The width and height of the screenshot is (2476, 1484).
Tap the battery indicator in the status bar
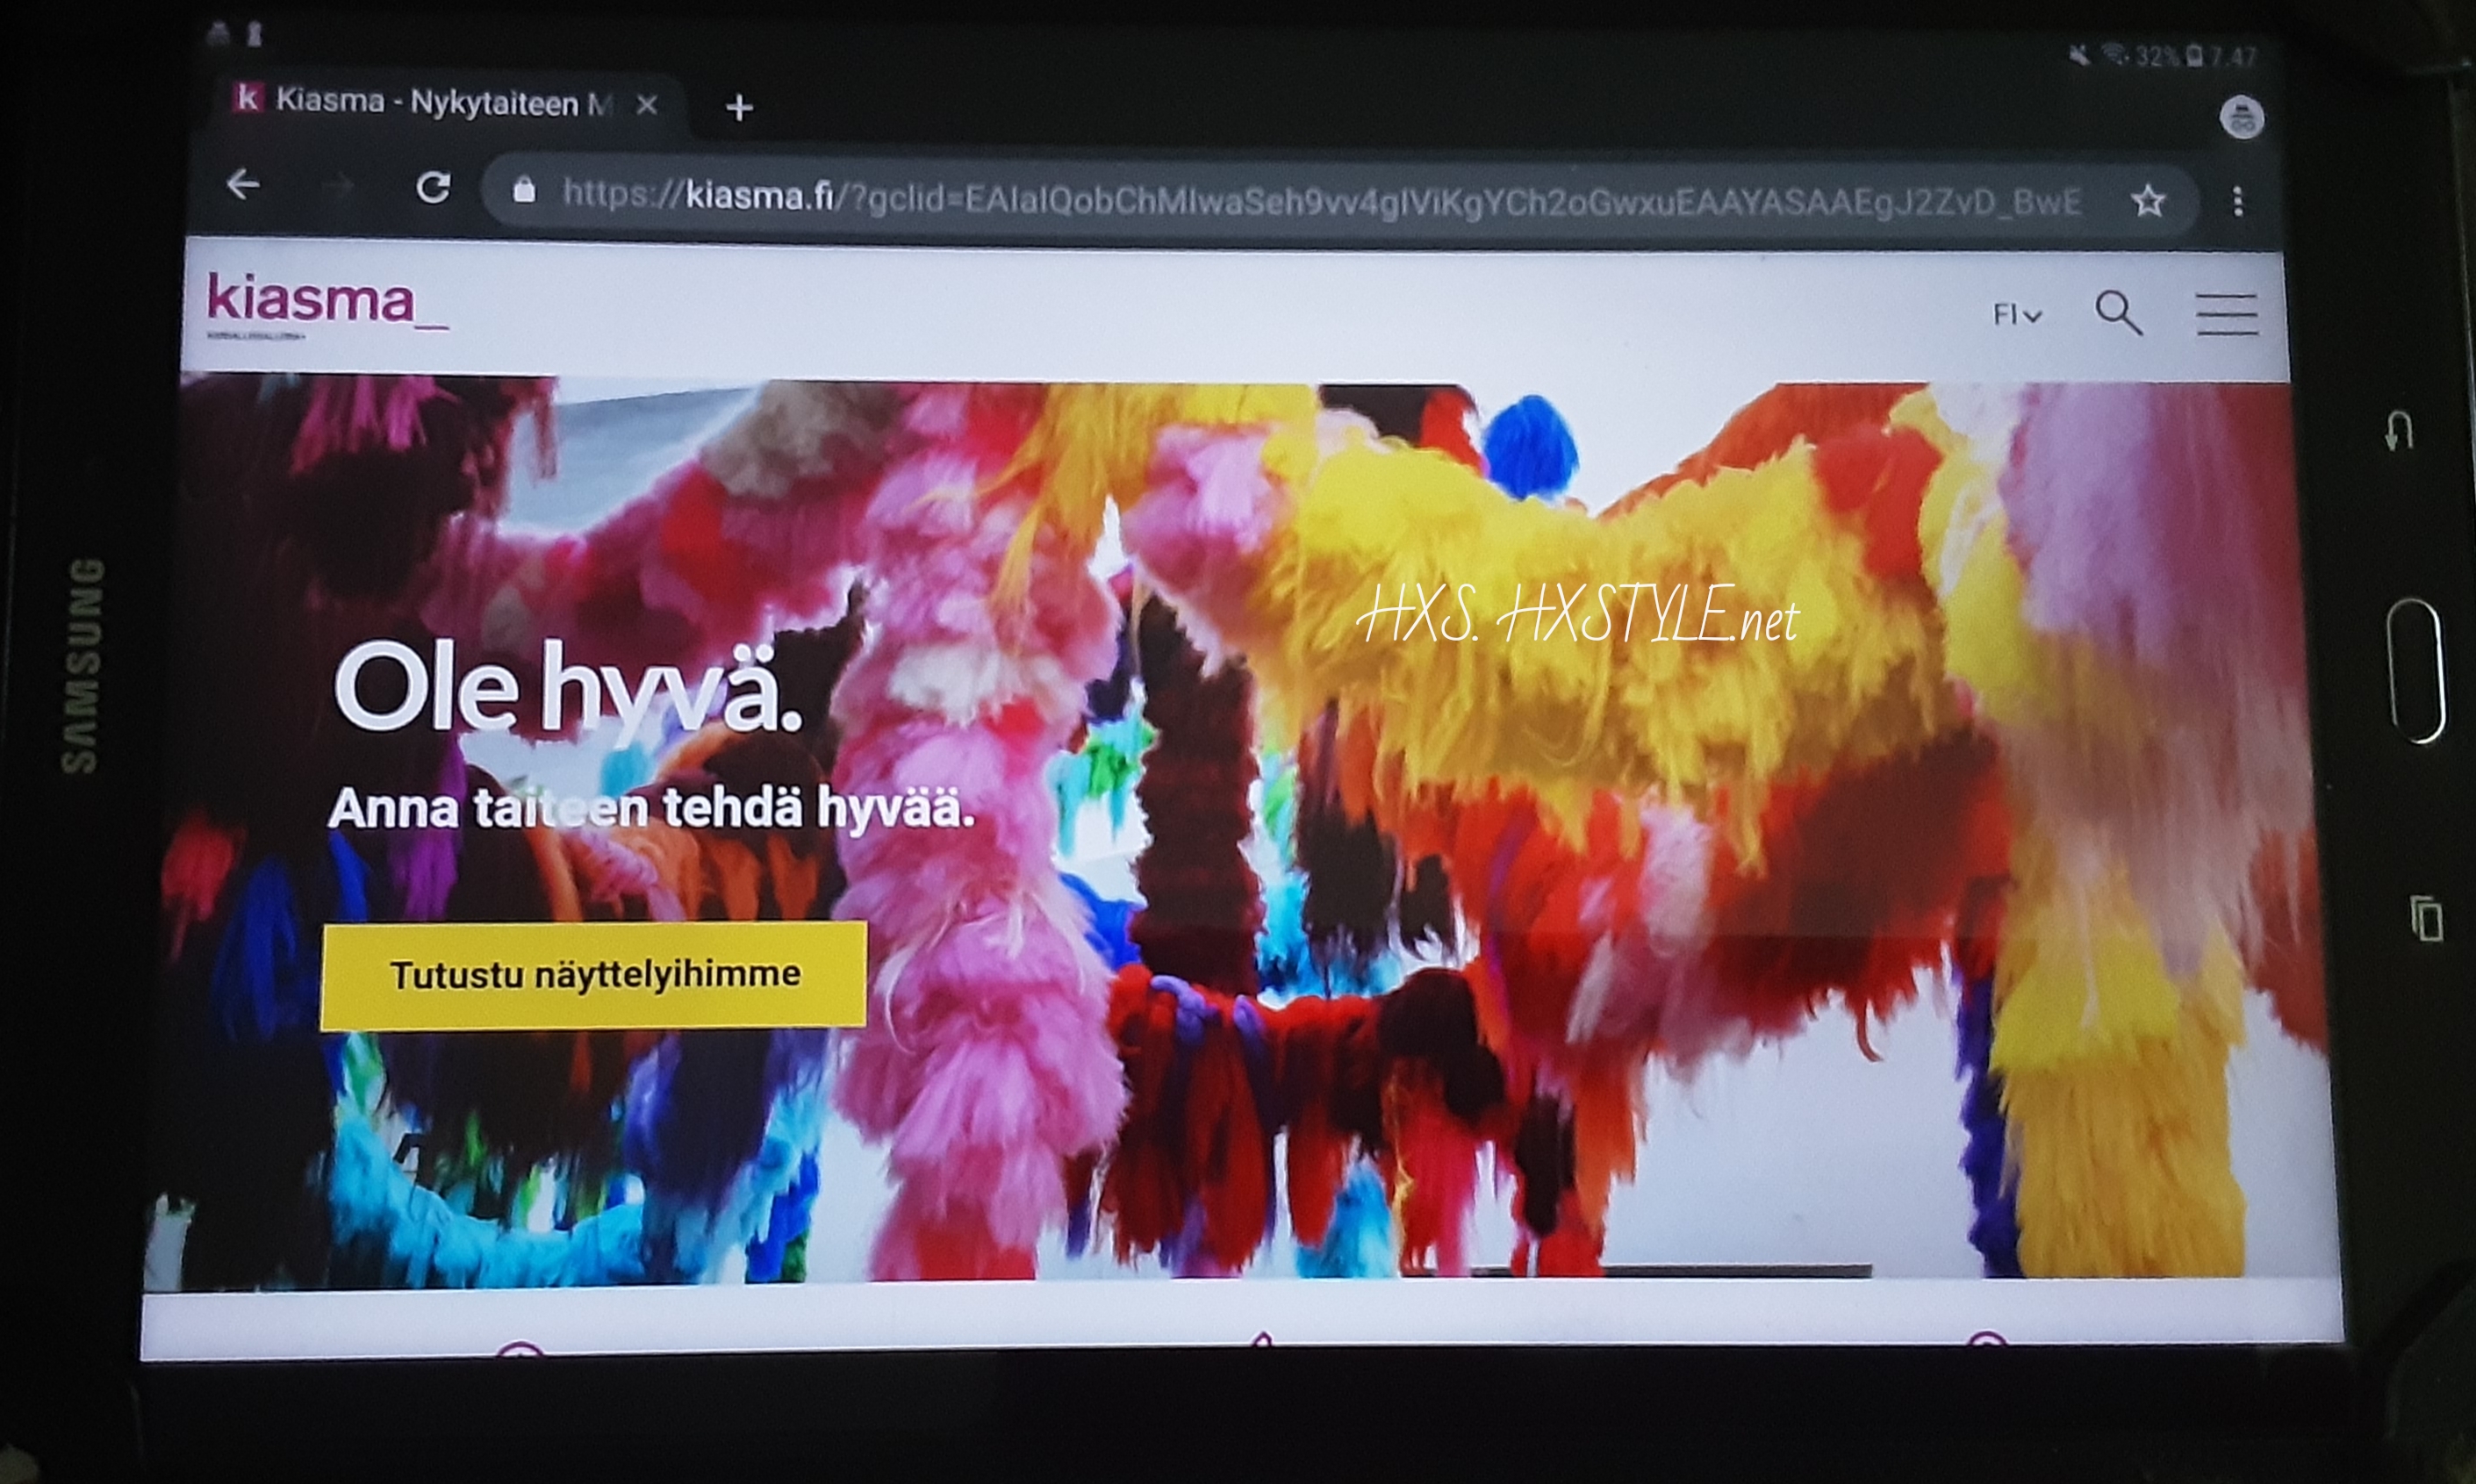(x=2194, y=56)
